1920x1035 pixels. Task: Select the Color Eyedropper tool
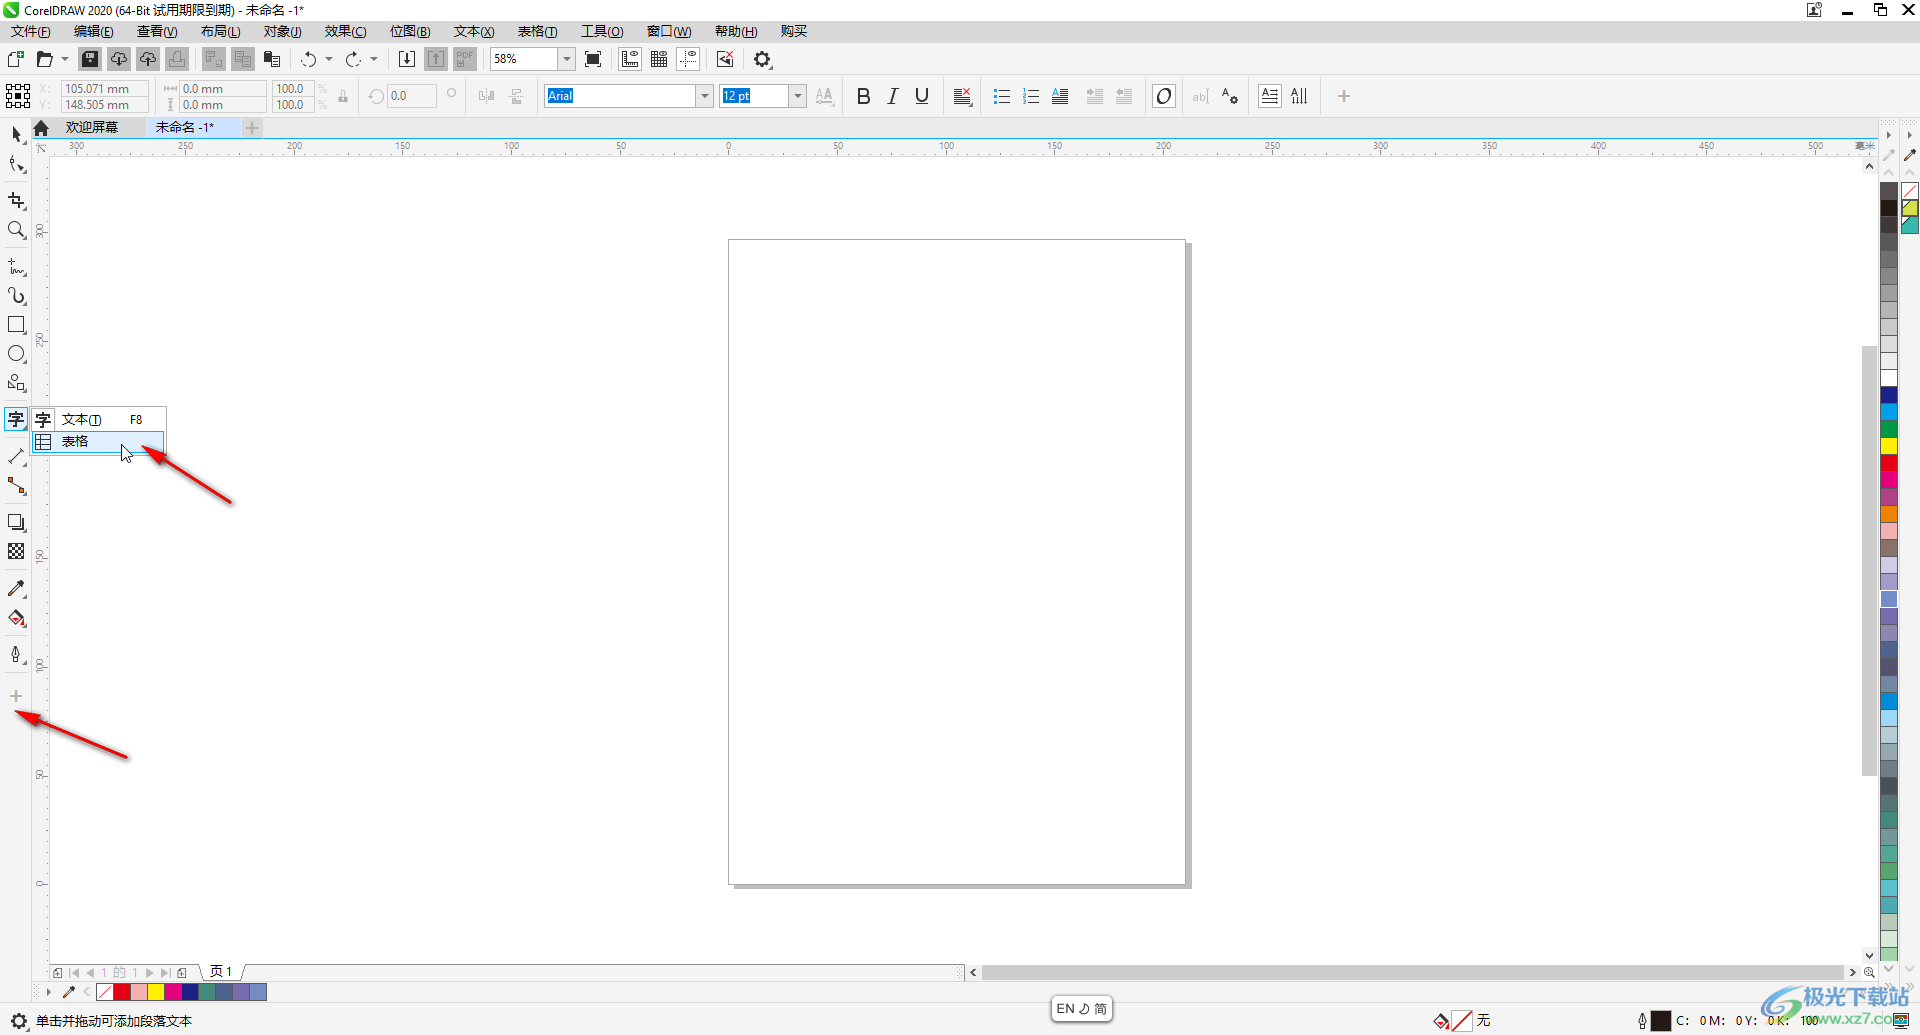pyautogui.click(x=16, y=589)
